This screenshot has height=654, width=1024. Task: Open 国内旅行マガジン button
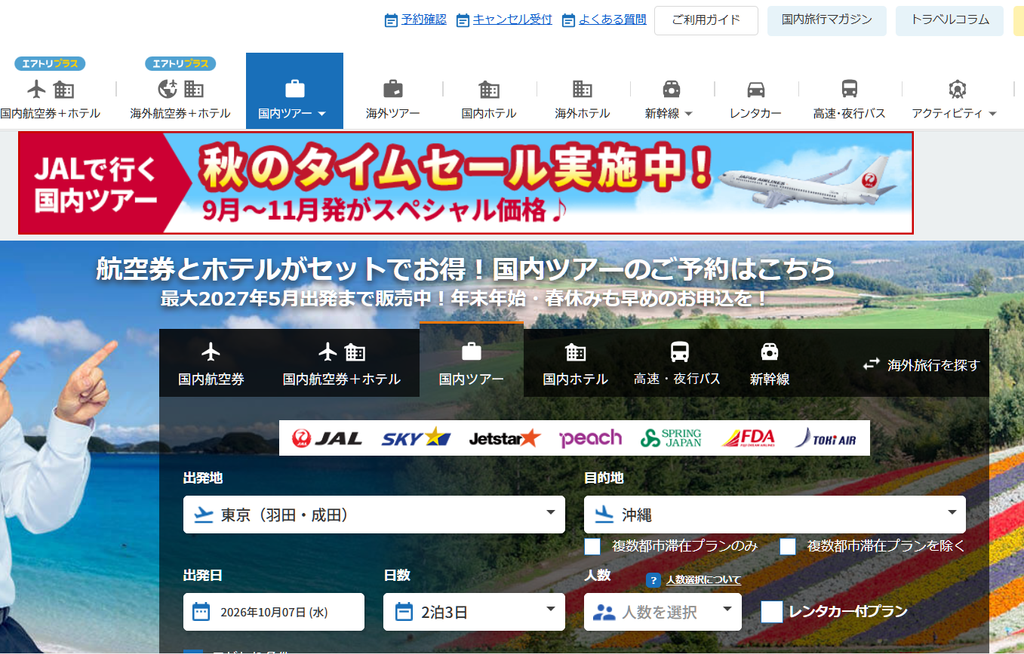(827, 20)
